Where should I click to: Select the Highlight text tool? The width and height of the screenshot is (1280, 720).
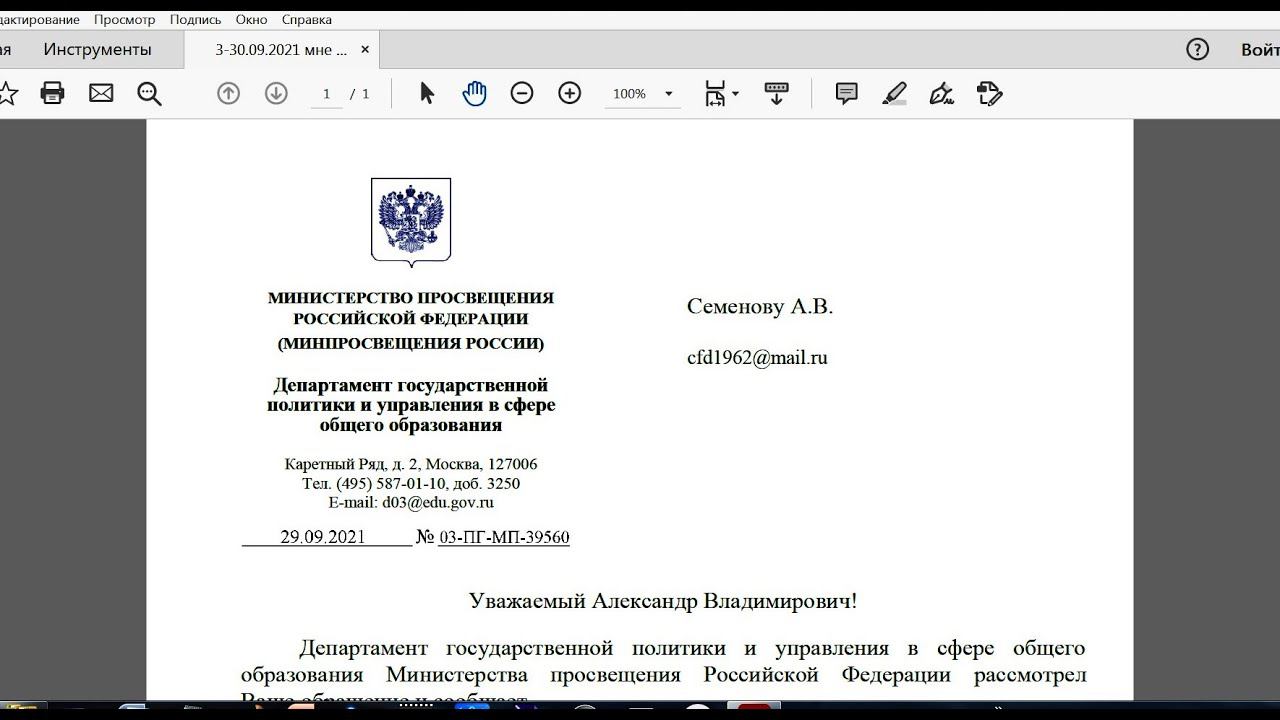pyautogui.click(x=894, y=93)
